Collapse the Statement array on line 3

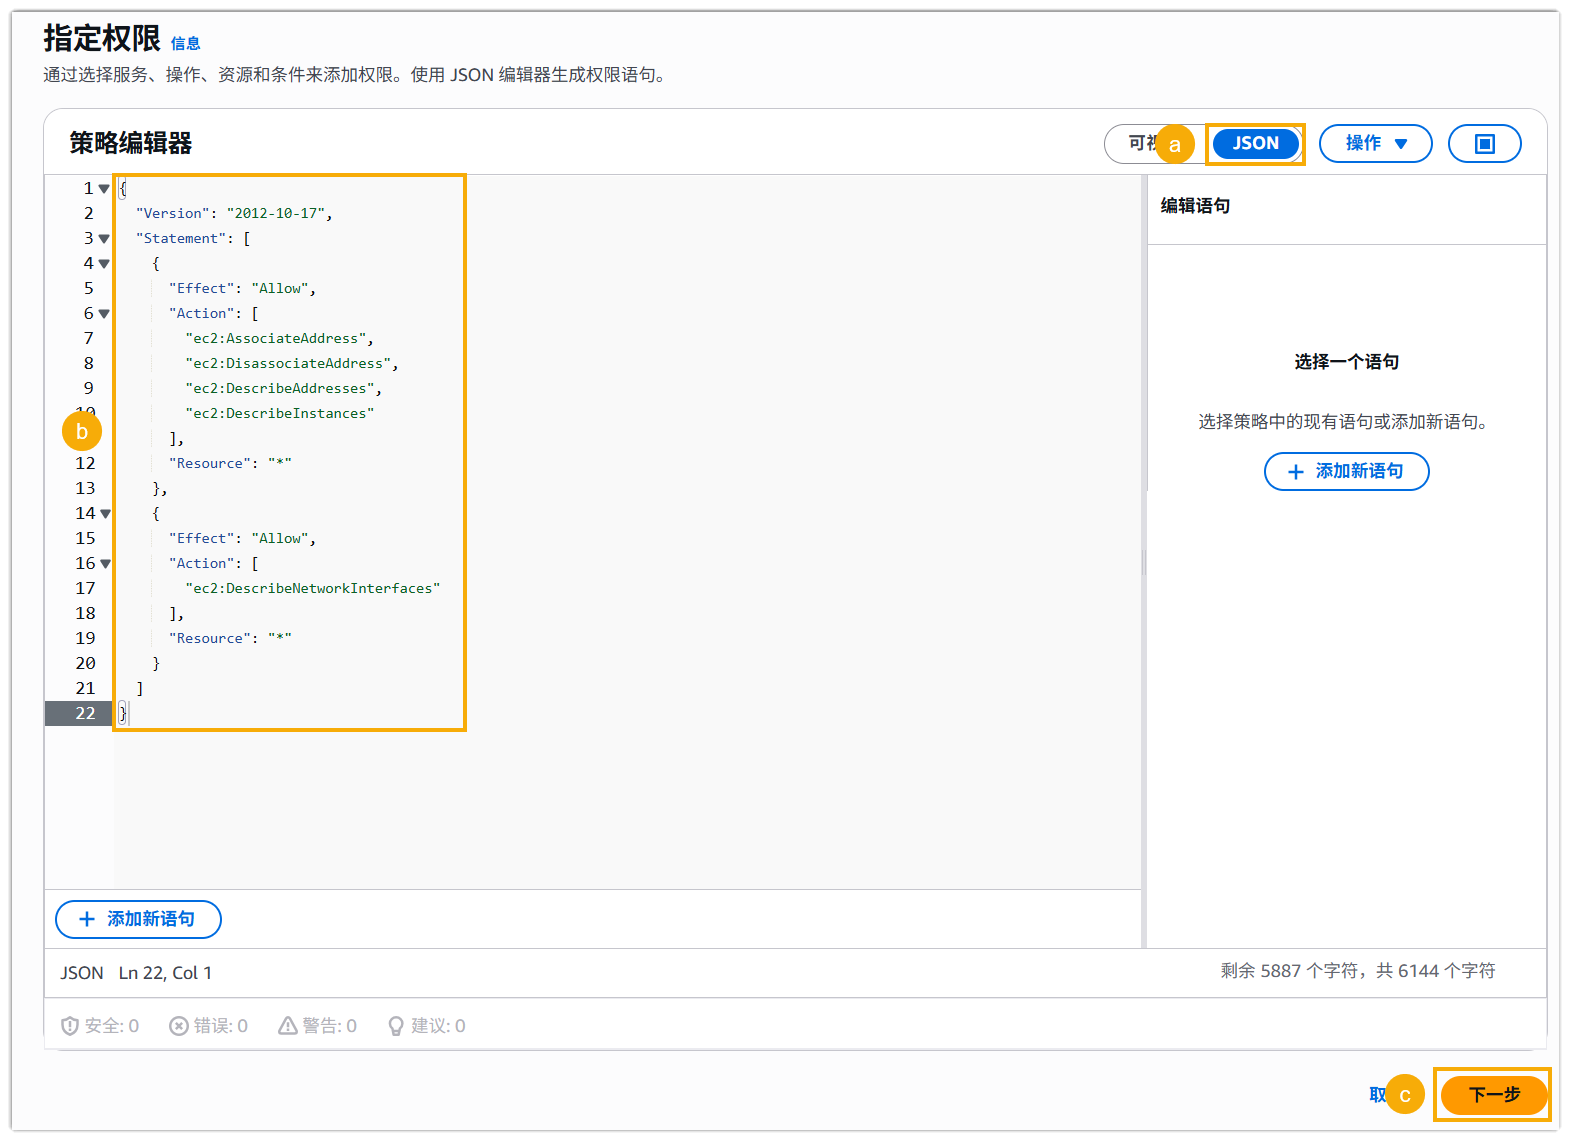[x=104, y=239]
